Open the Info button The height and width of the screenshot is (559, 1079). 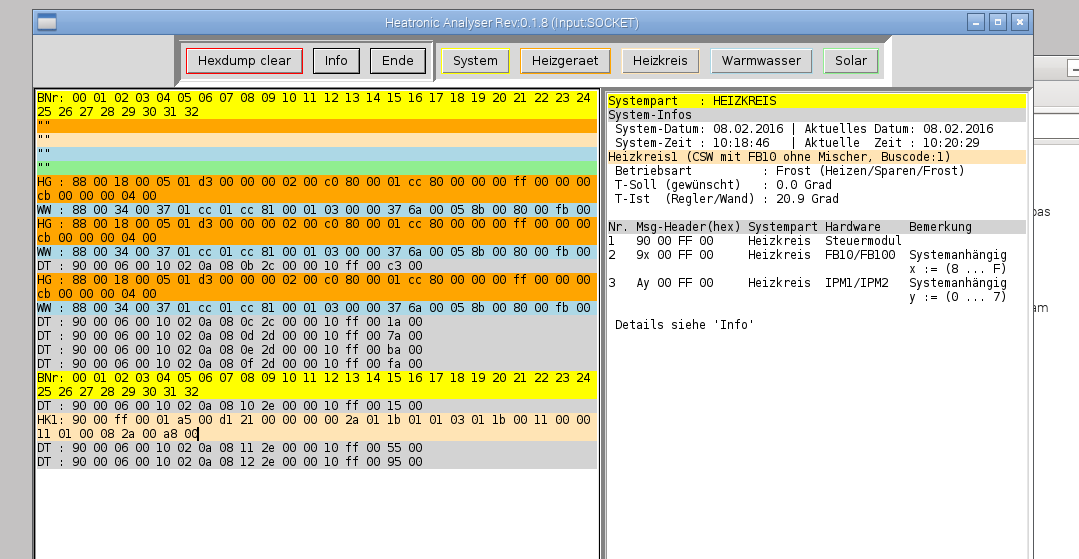pyautogui.click(x=336, y=61)
